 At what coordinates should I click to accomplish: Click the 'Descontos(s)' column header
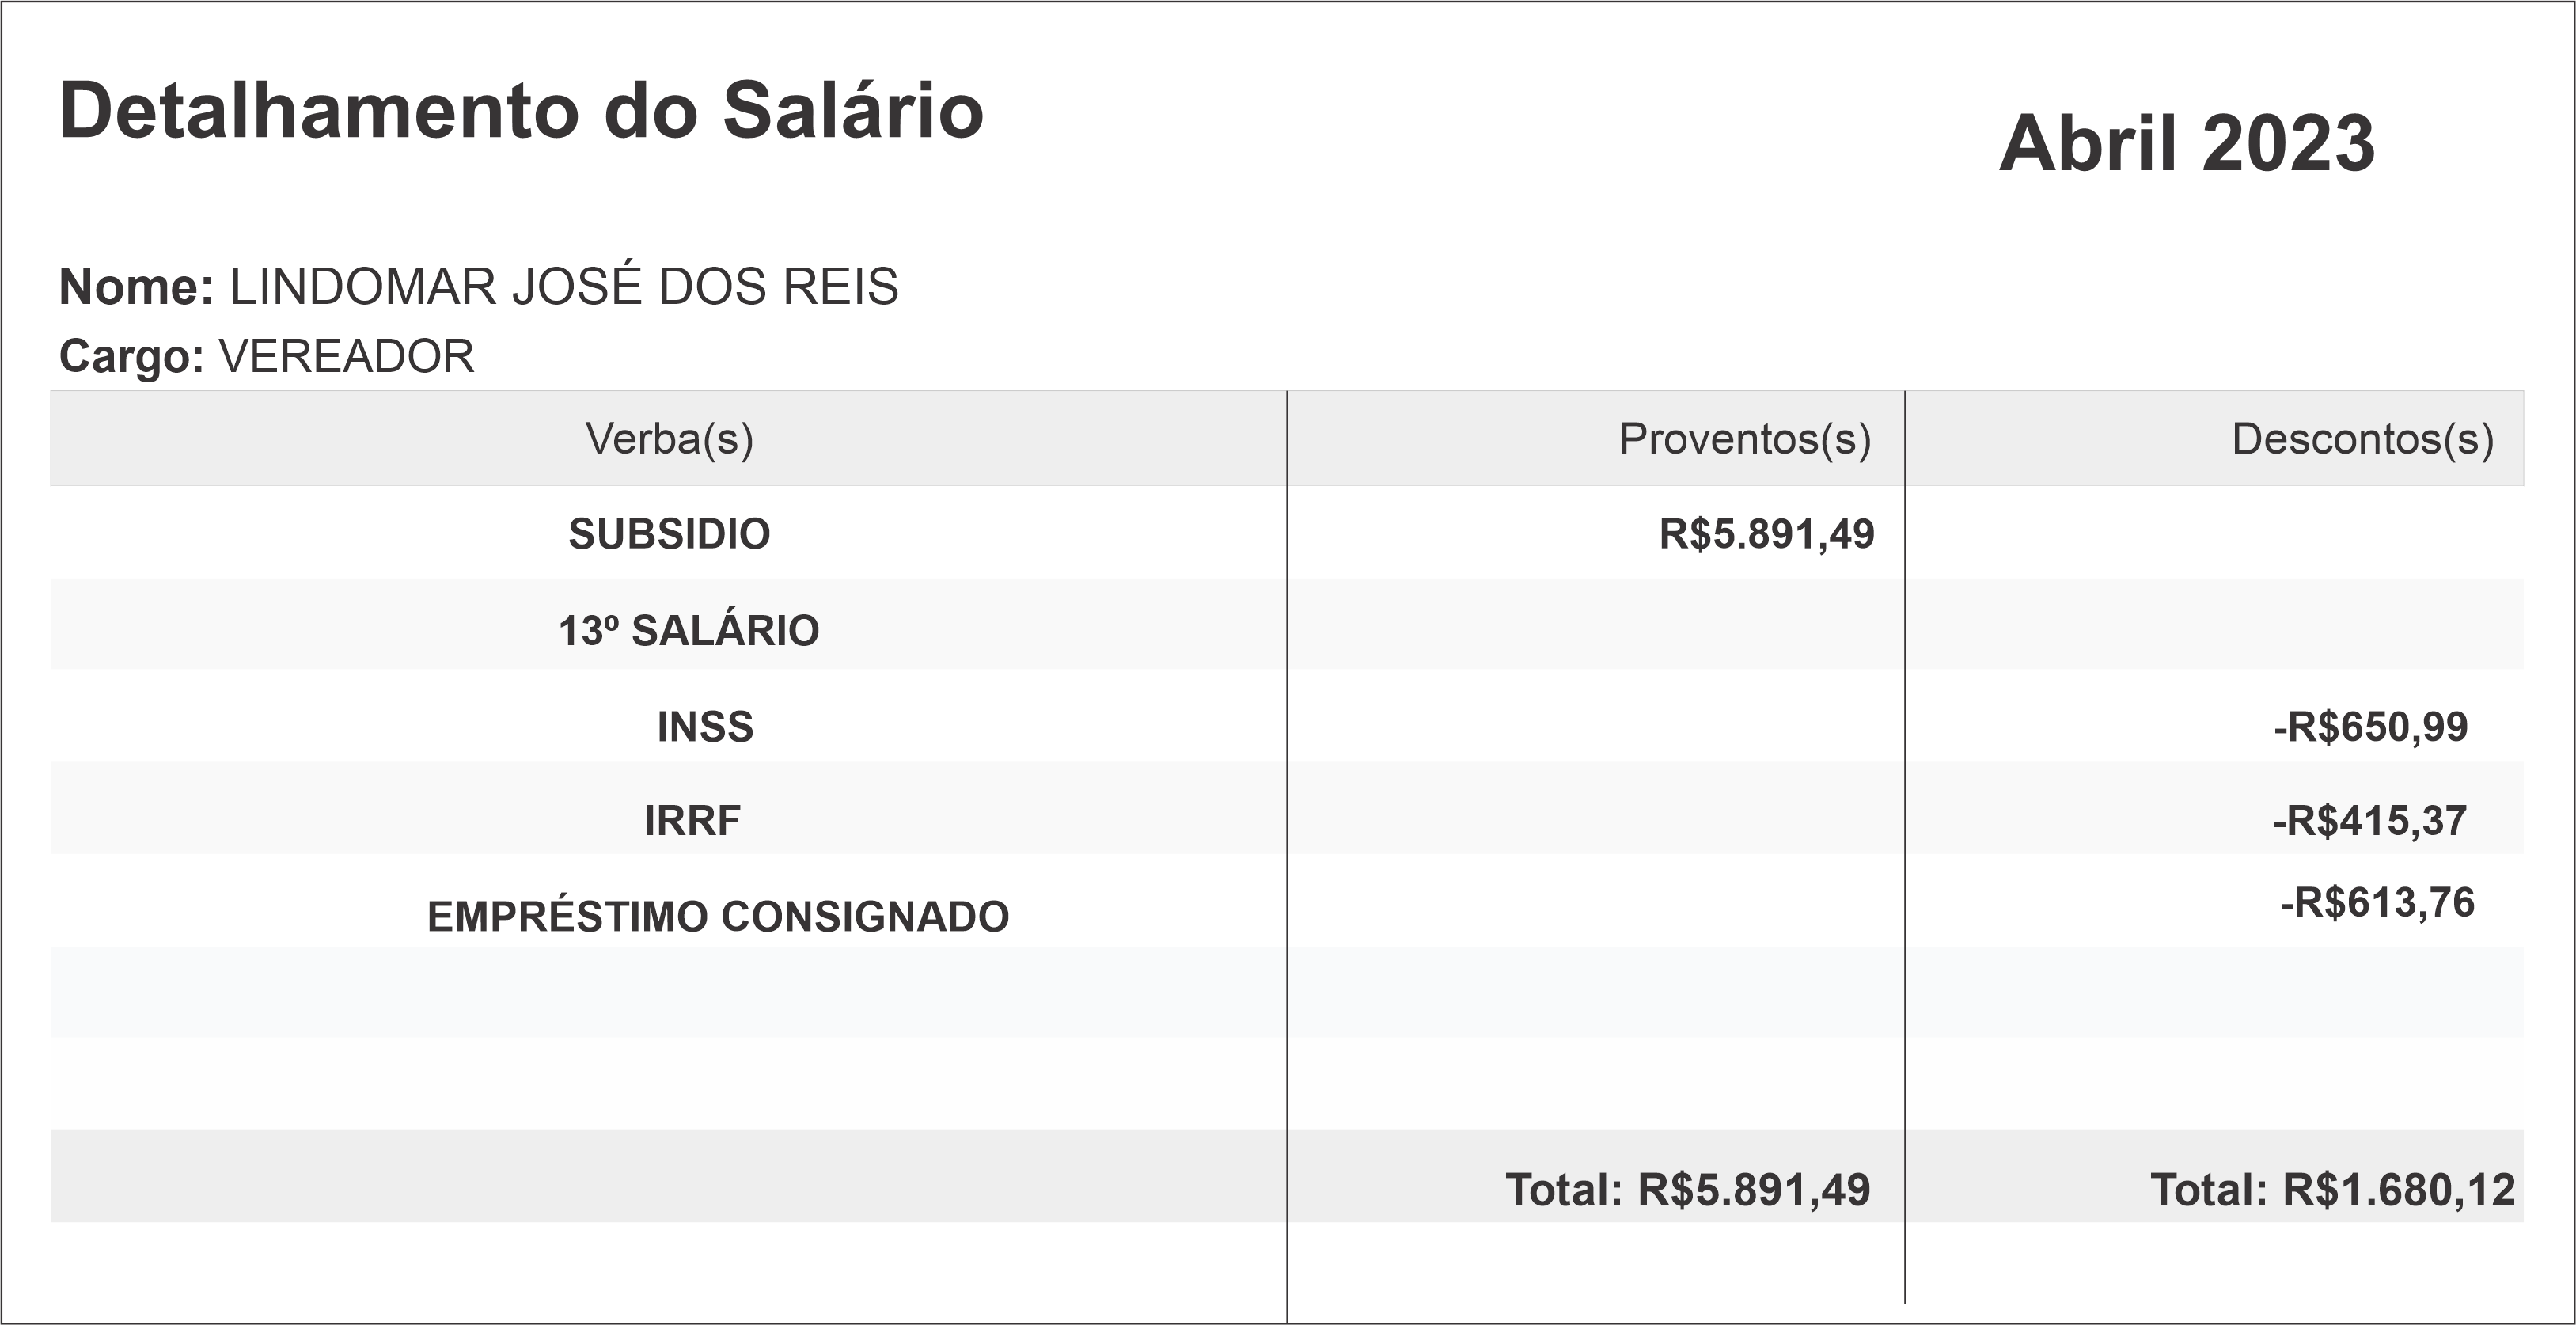pyautogui.click(x=2362, y=439)
